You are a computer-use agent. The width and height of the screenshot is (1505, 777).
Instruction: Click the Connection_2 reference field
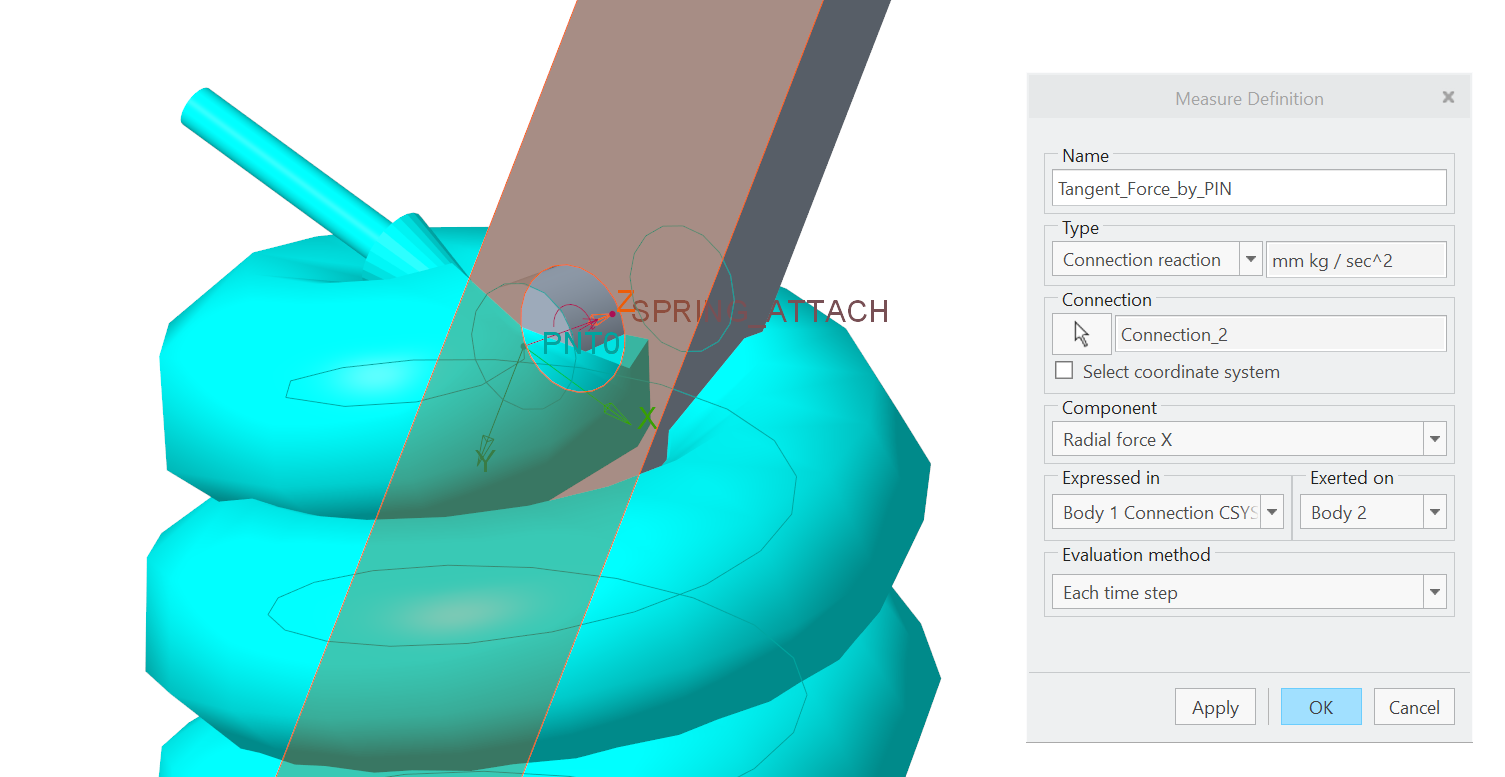[1280, 333]
